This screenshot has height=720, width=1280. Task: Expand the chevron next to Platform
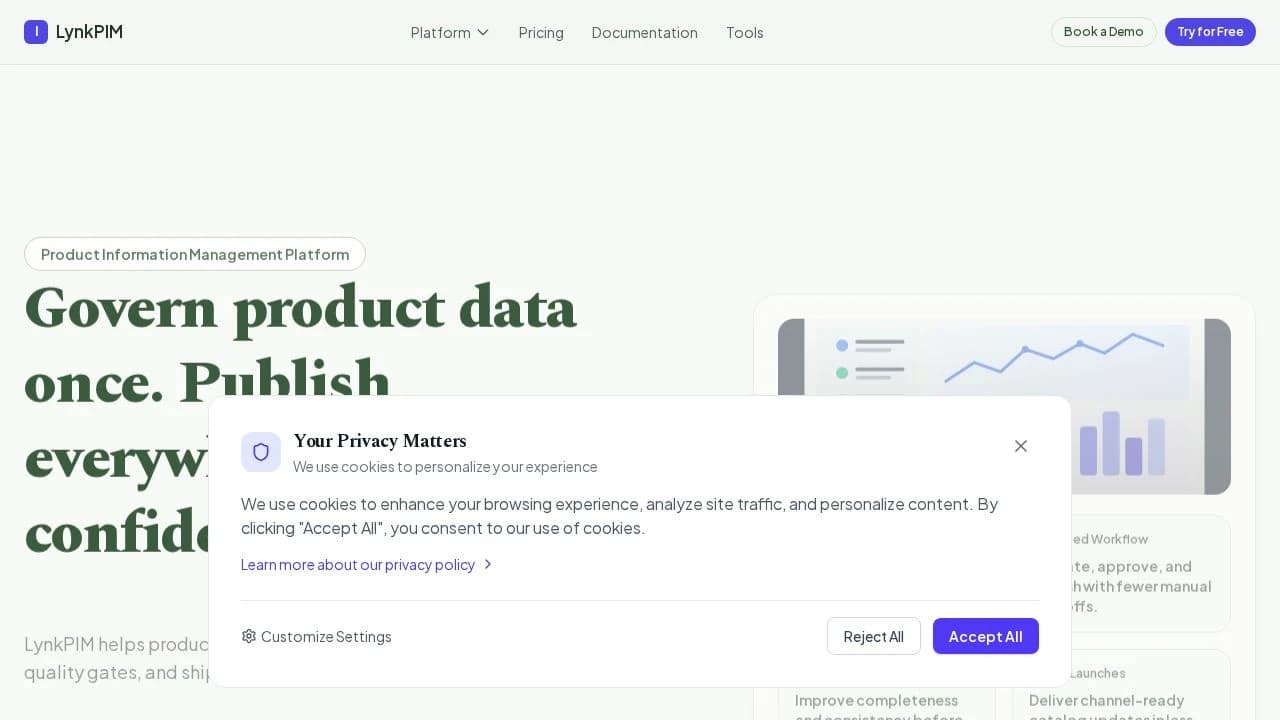(x=482, y=33)
